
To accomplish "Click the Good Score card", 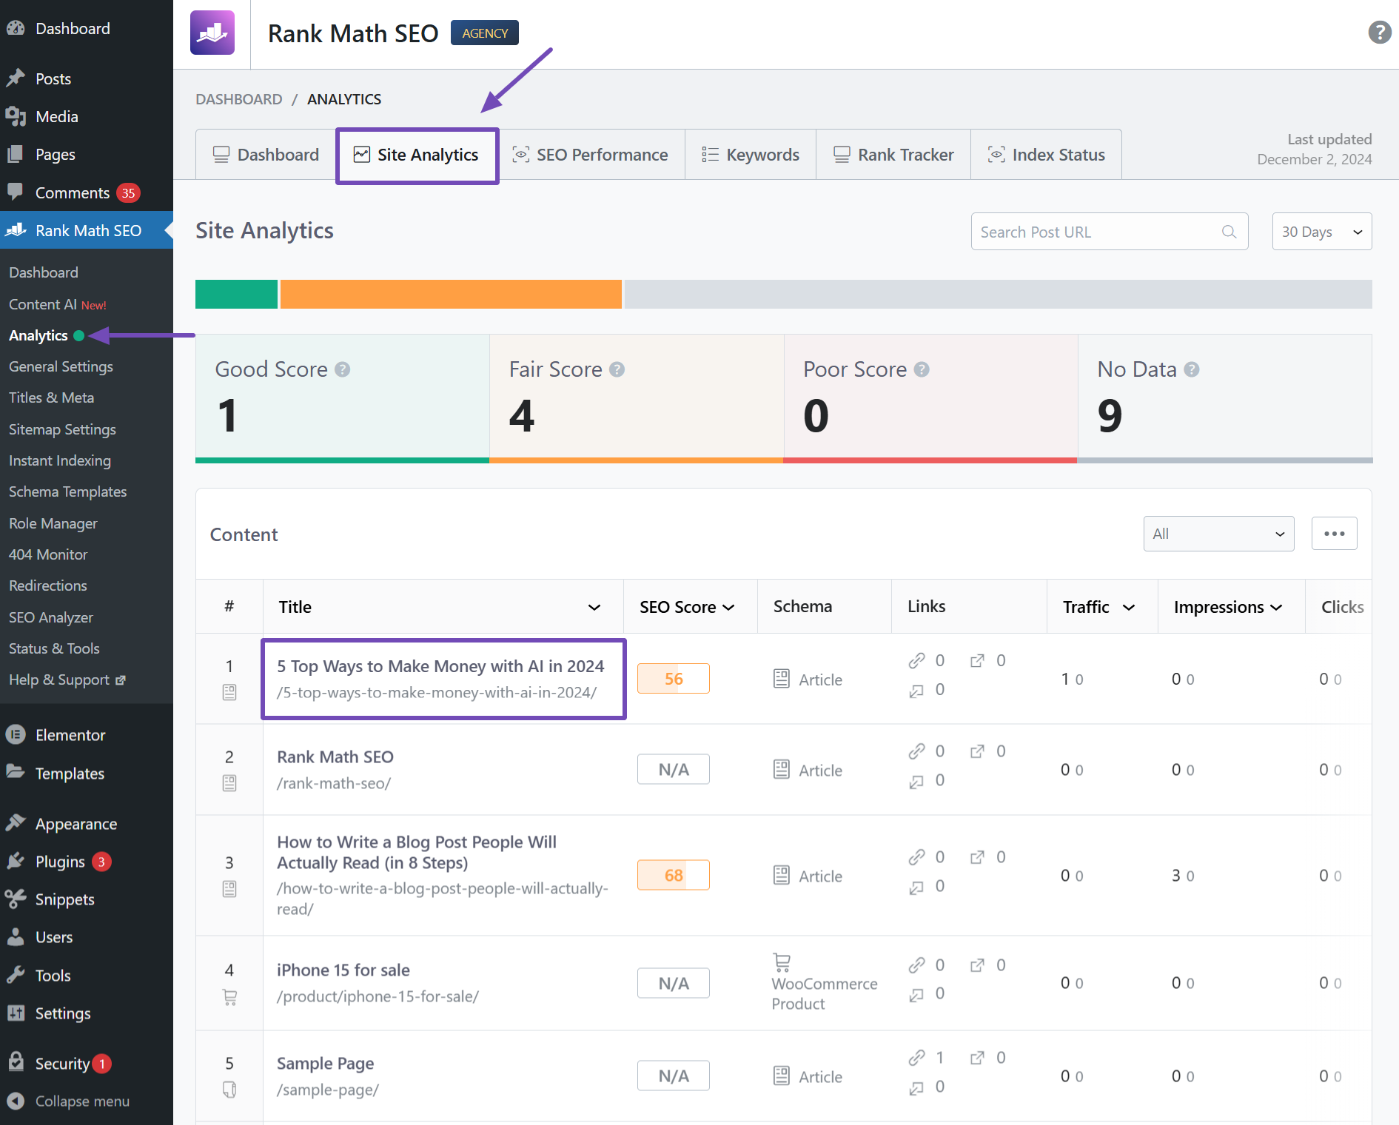I will pos(342,398).
